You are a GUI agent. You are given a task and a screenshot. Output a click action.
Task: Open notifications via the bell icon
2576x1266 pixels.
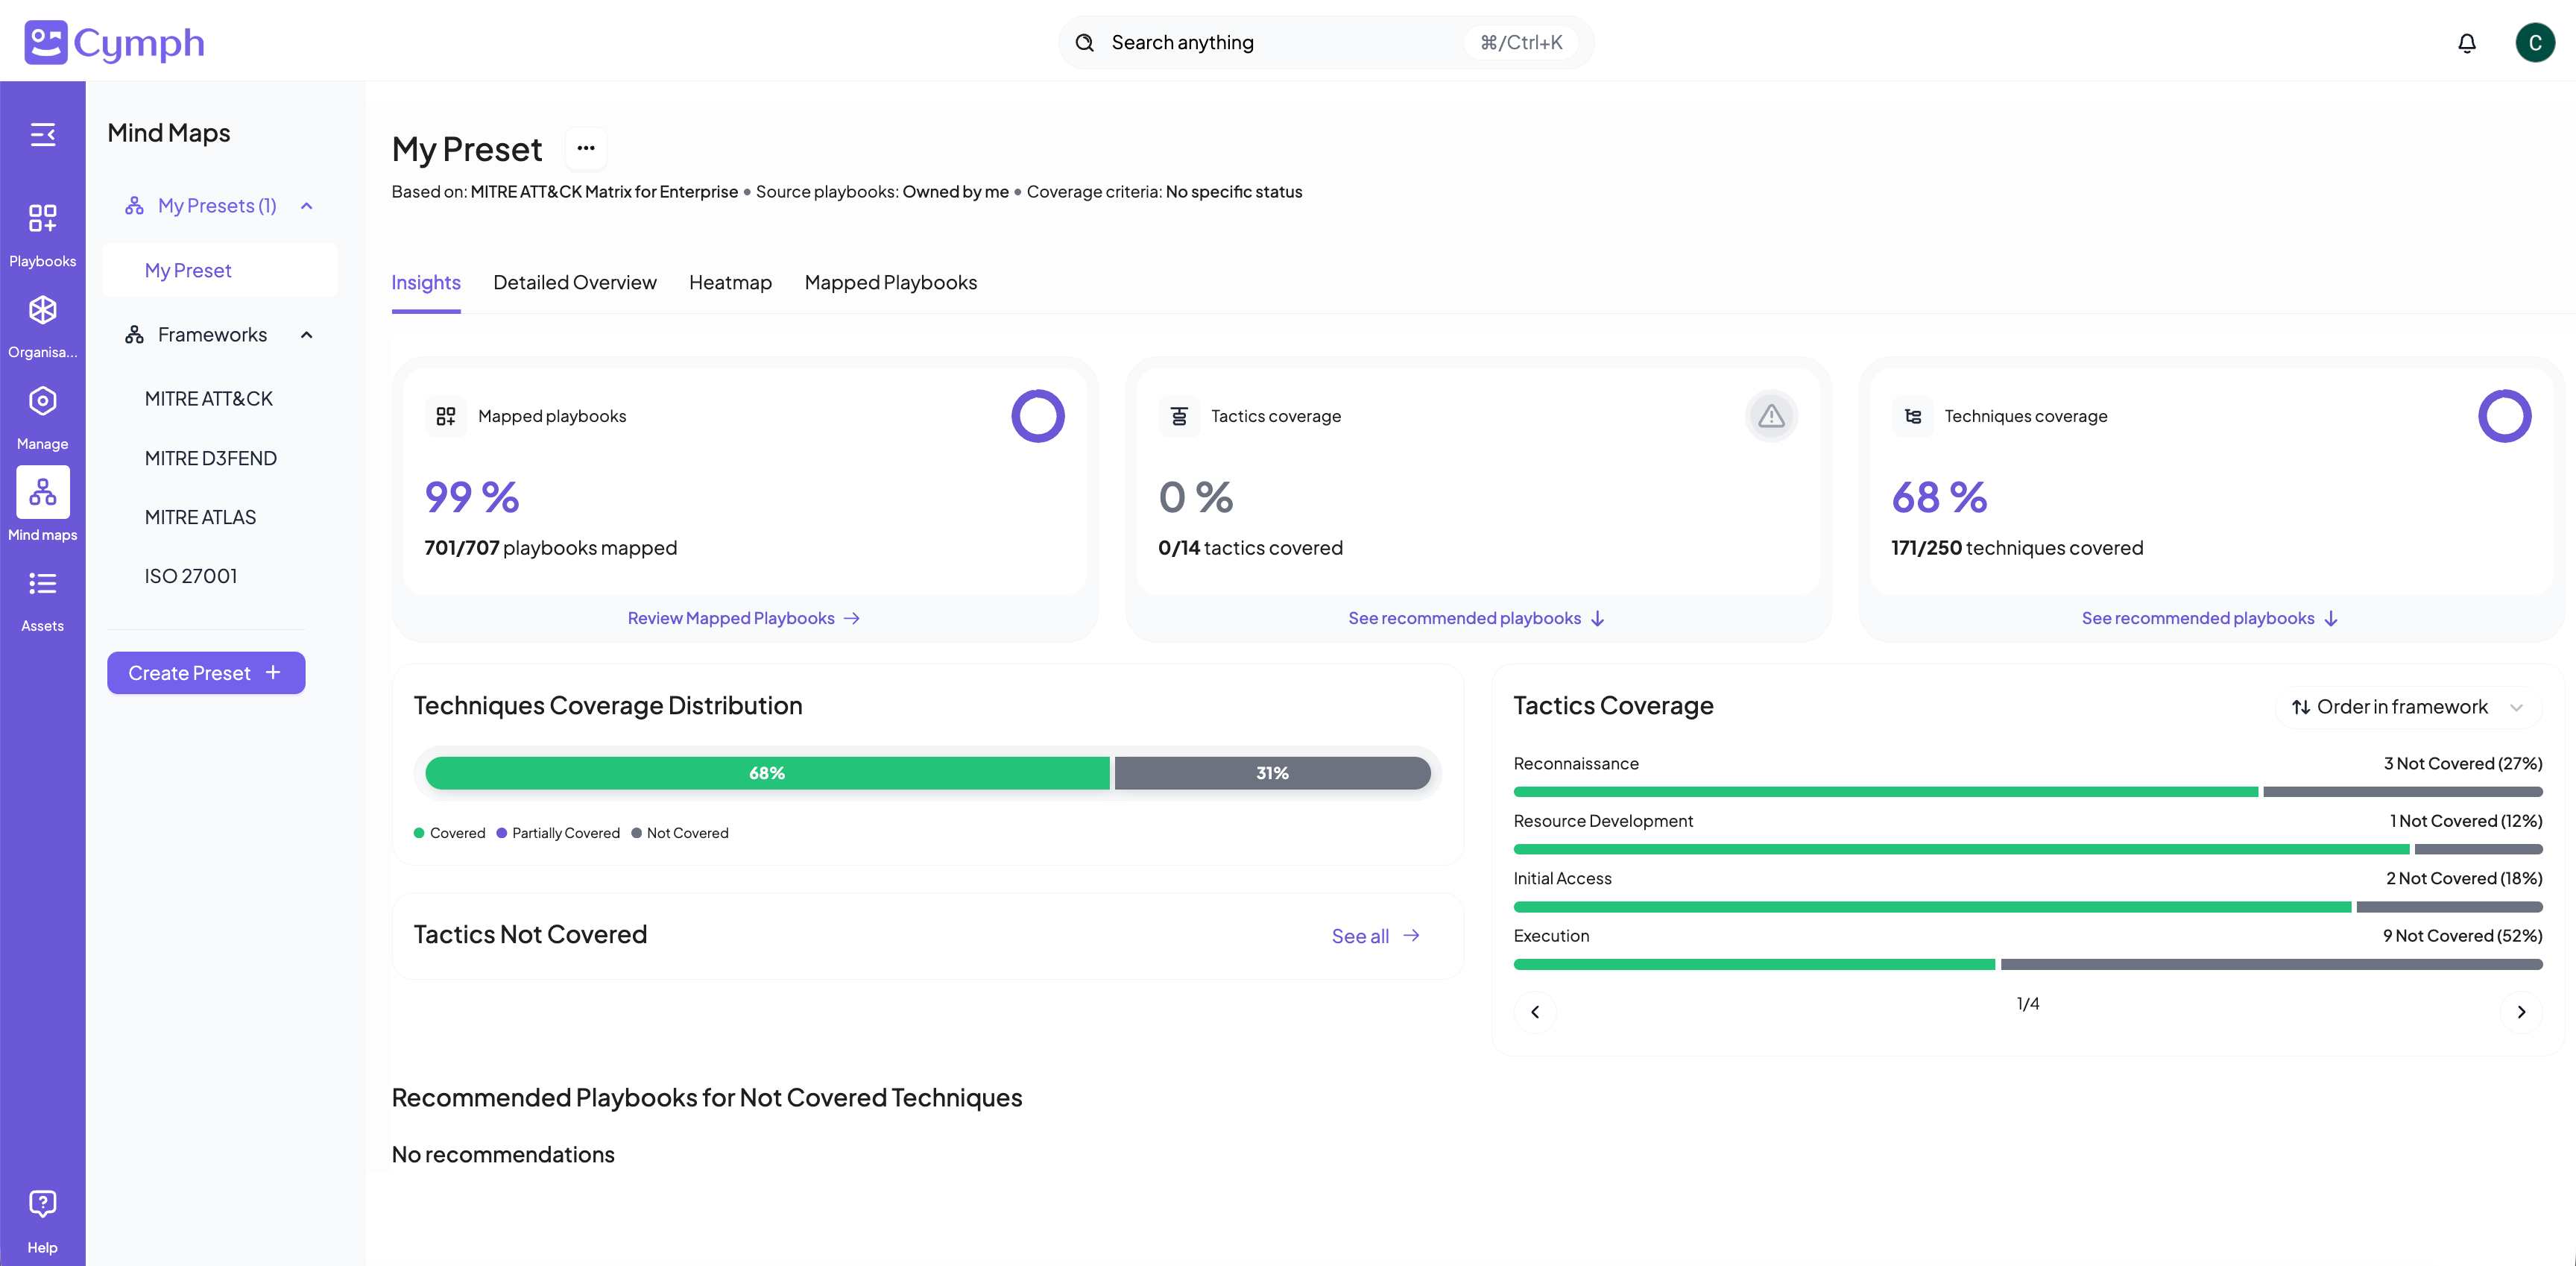tap(2466, 42)
